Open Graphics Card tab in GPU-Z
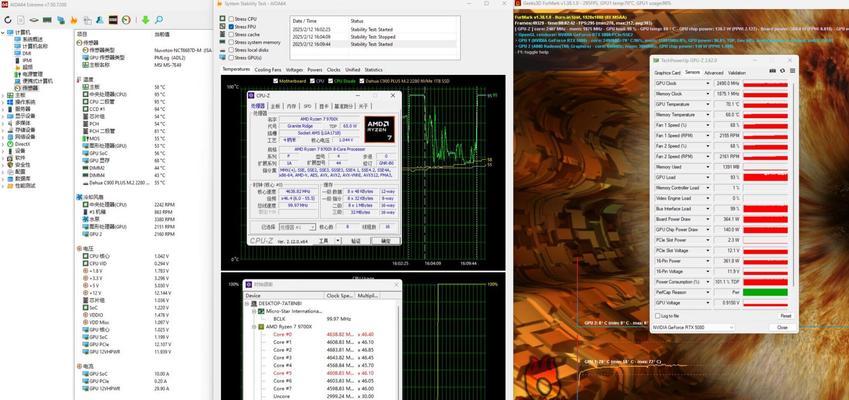The image size is (849, 400). click(x=668, y=73)
